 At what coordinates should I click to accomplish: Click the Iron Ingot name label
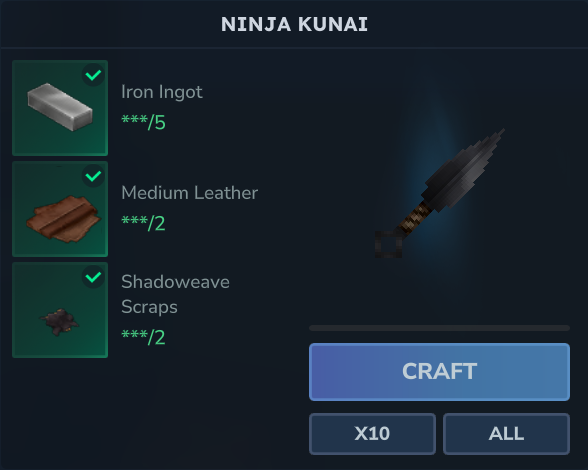162,92
